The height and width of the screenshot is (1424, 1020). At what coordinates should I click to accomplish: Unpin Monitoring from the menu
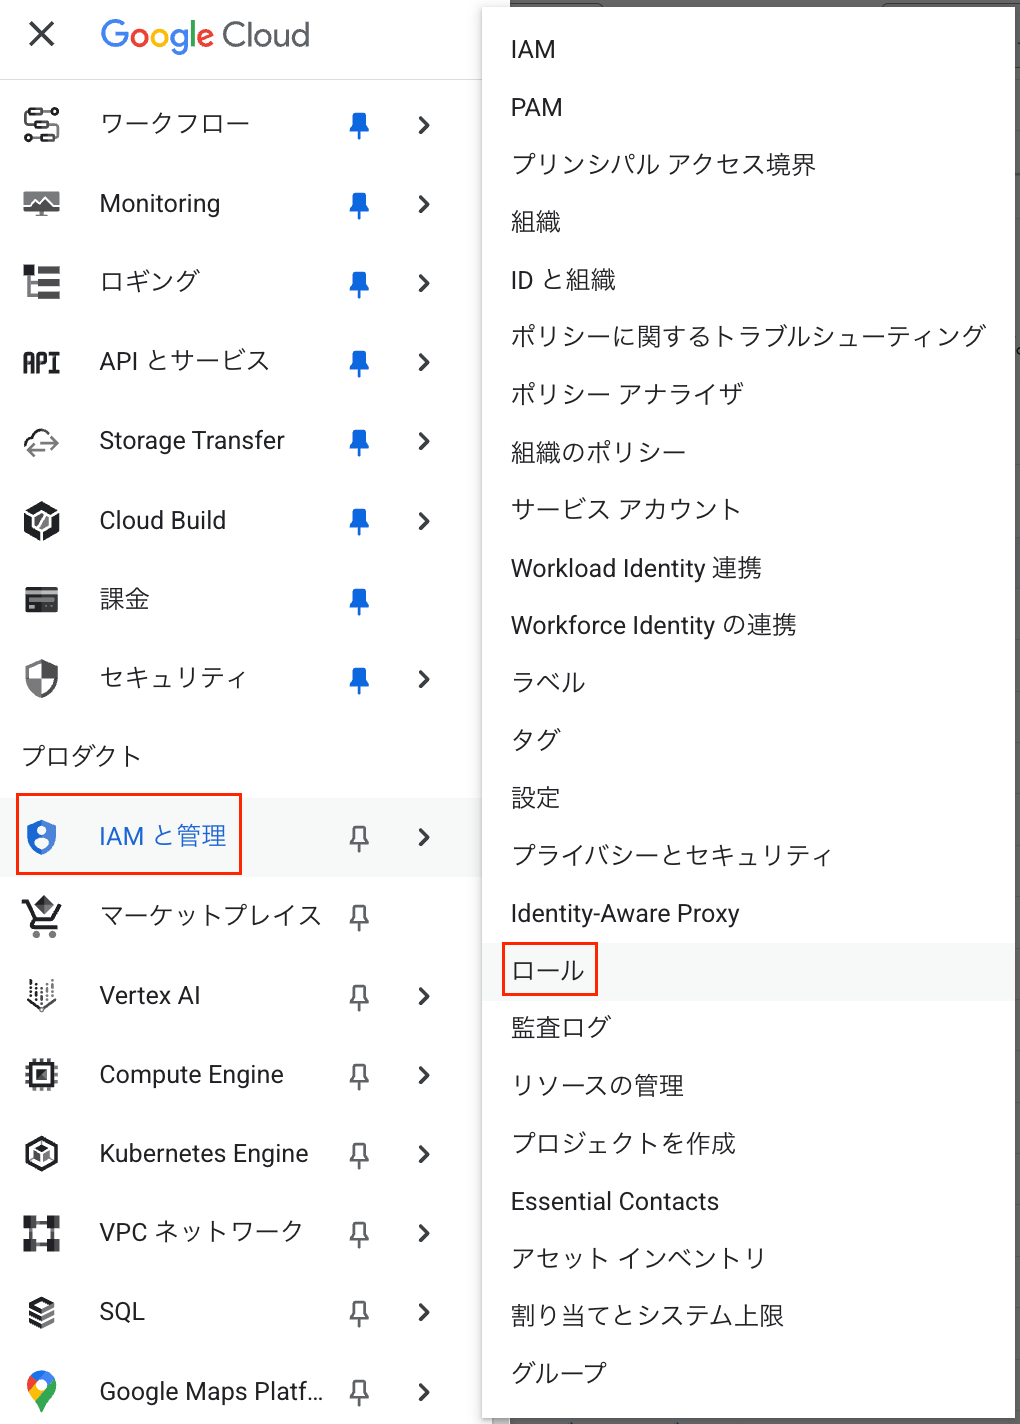[x=359, y=205]
